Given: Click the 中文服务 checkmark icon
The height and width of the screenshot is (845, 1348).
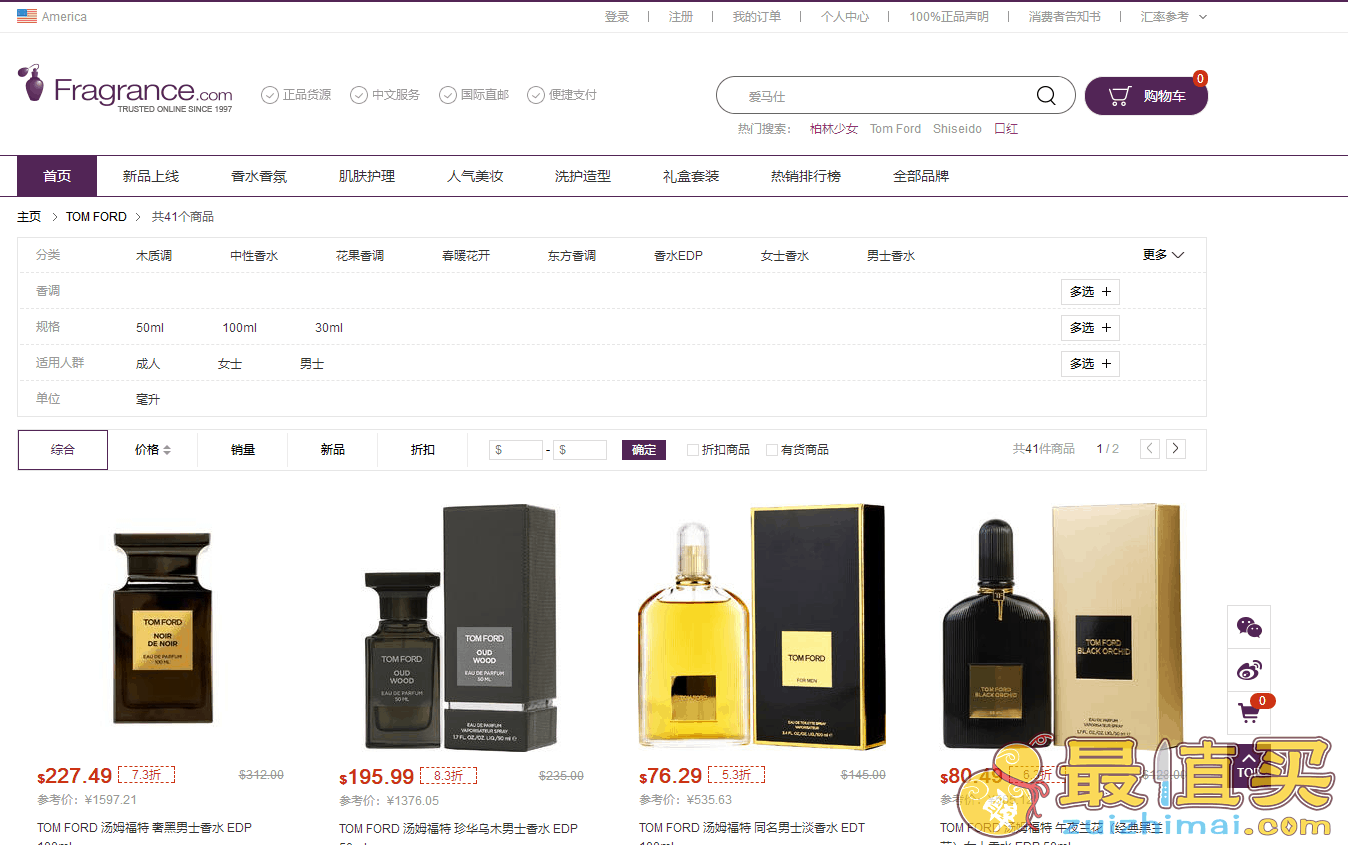Looking at the screenshot, I should point(359,95).
